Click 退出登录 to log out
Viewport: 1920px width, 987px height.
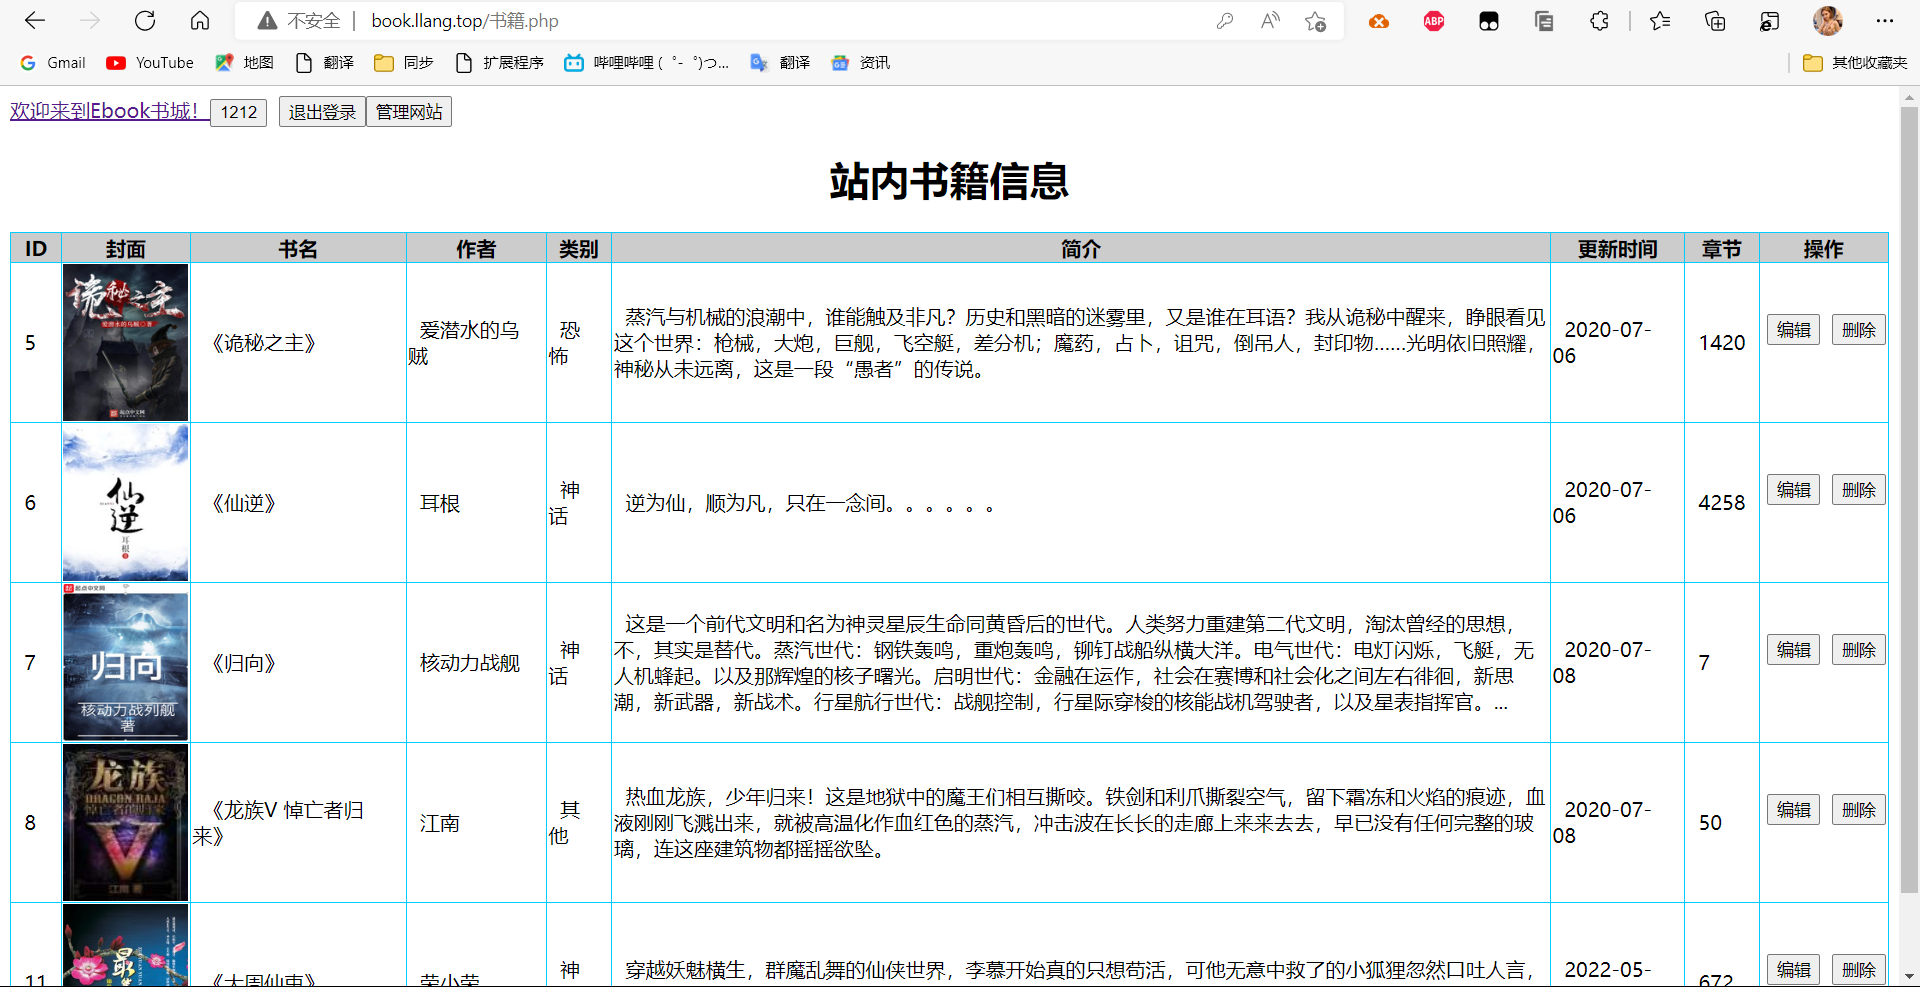click(x=322, y=112)
